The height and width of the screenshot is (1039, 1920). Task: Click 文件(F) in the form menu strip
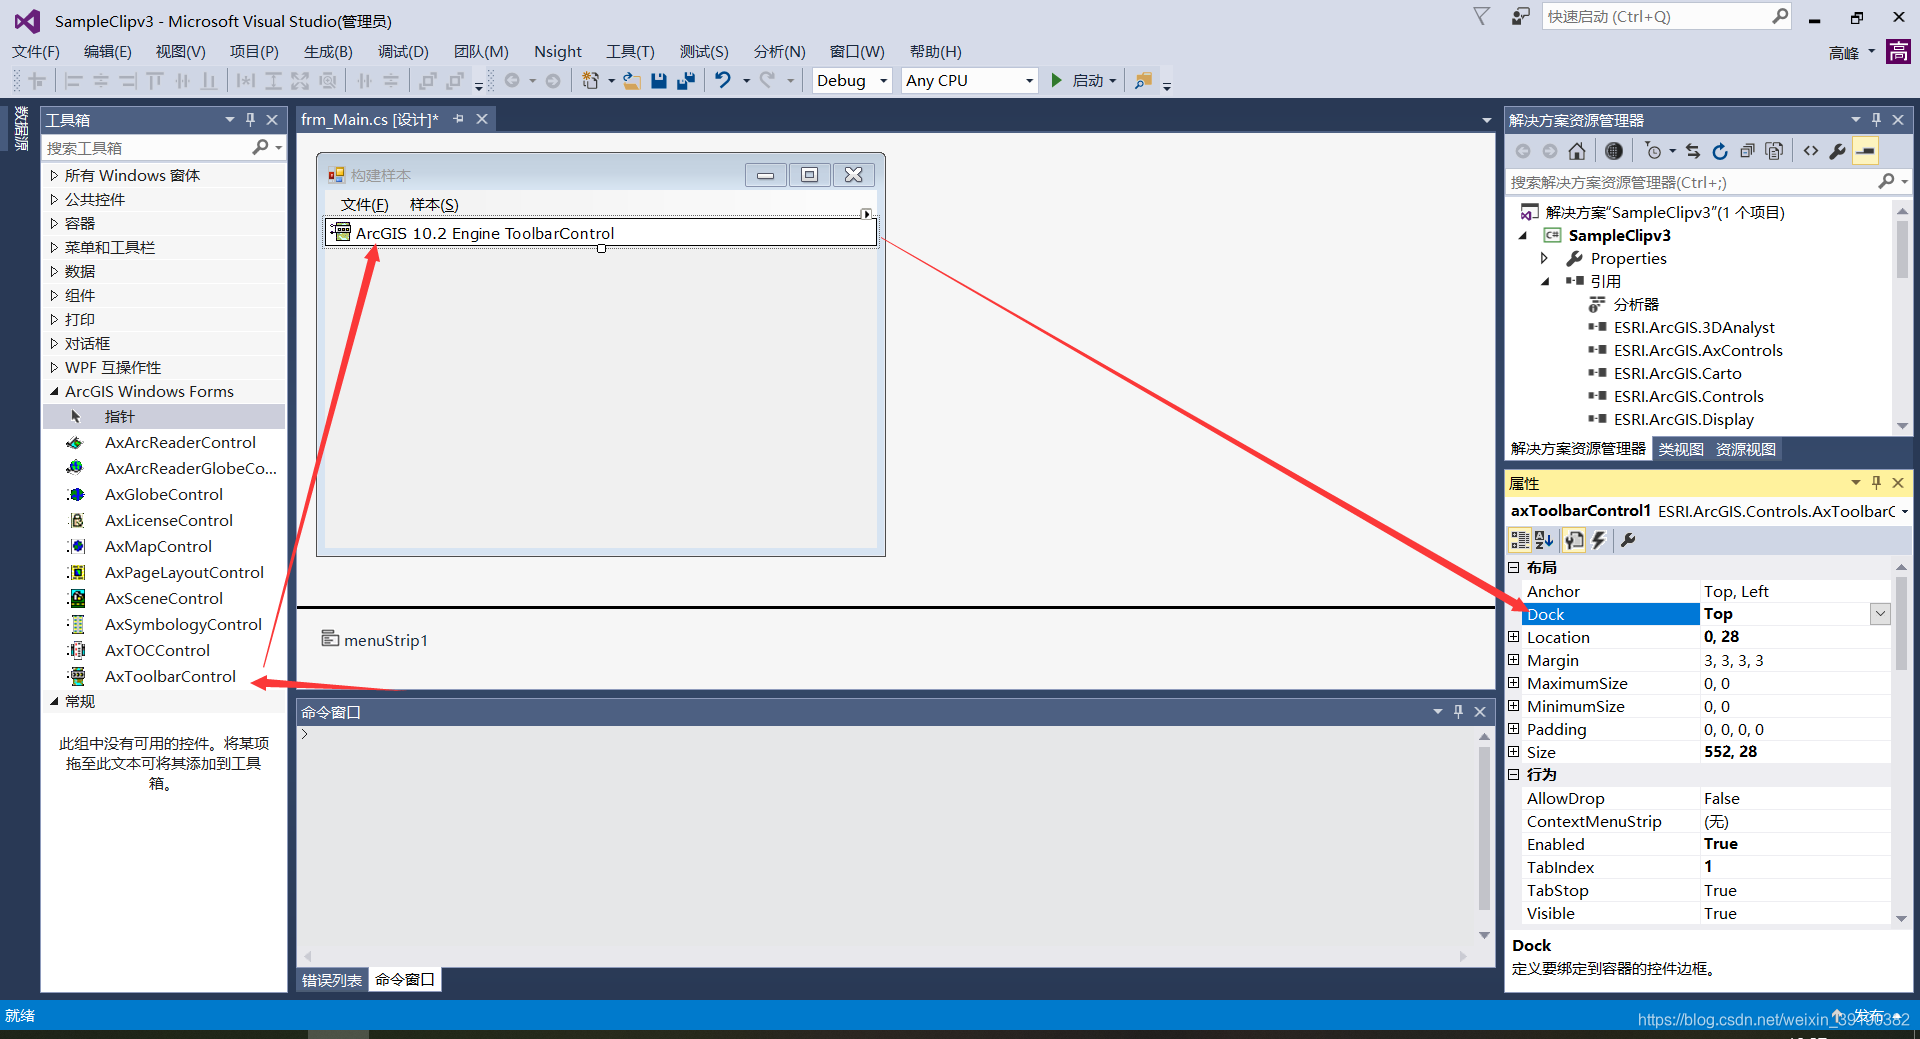click(364, 205)
